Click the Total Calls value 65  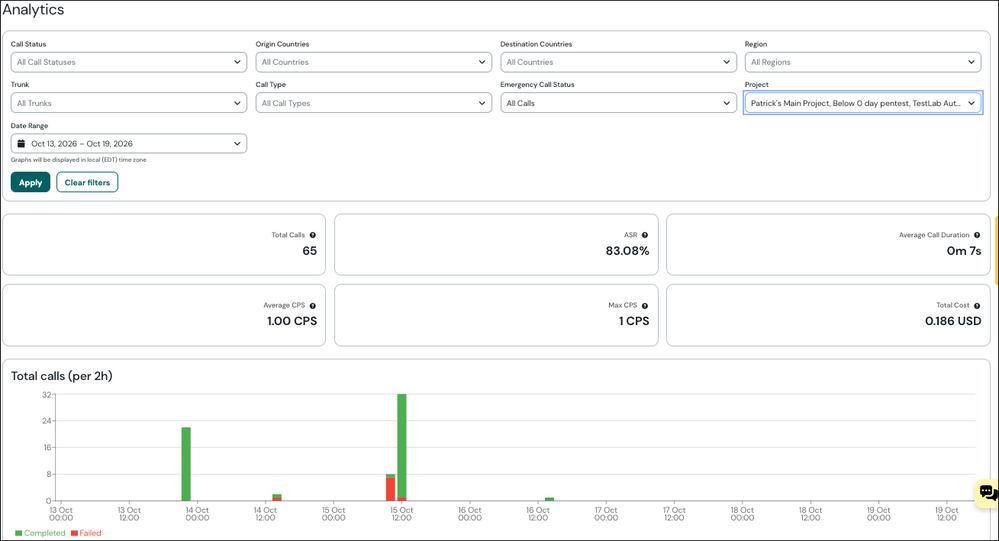click(x=310, y=251)
